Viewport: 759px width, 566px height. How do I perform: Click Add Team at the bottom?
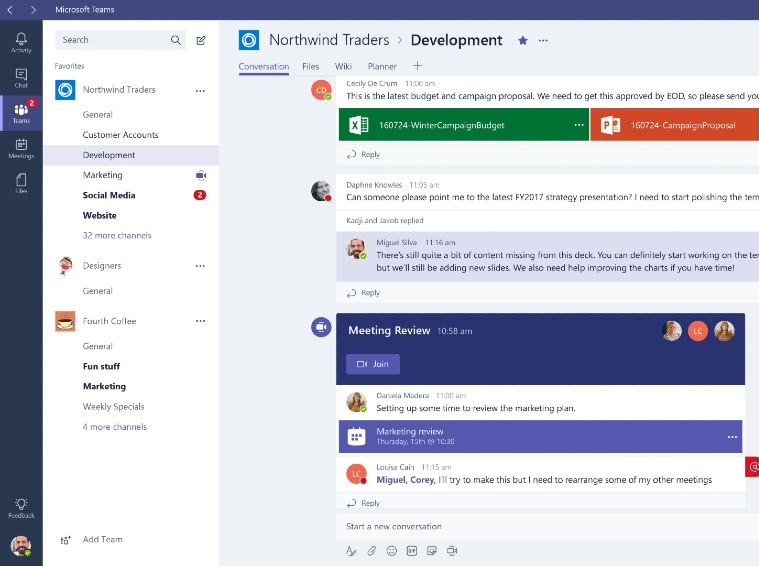pyautogui.click(x=92, y=539)
